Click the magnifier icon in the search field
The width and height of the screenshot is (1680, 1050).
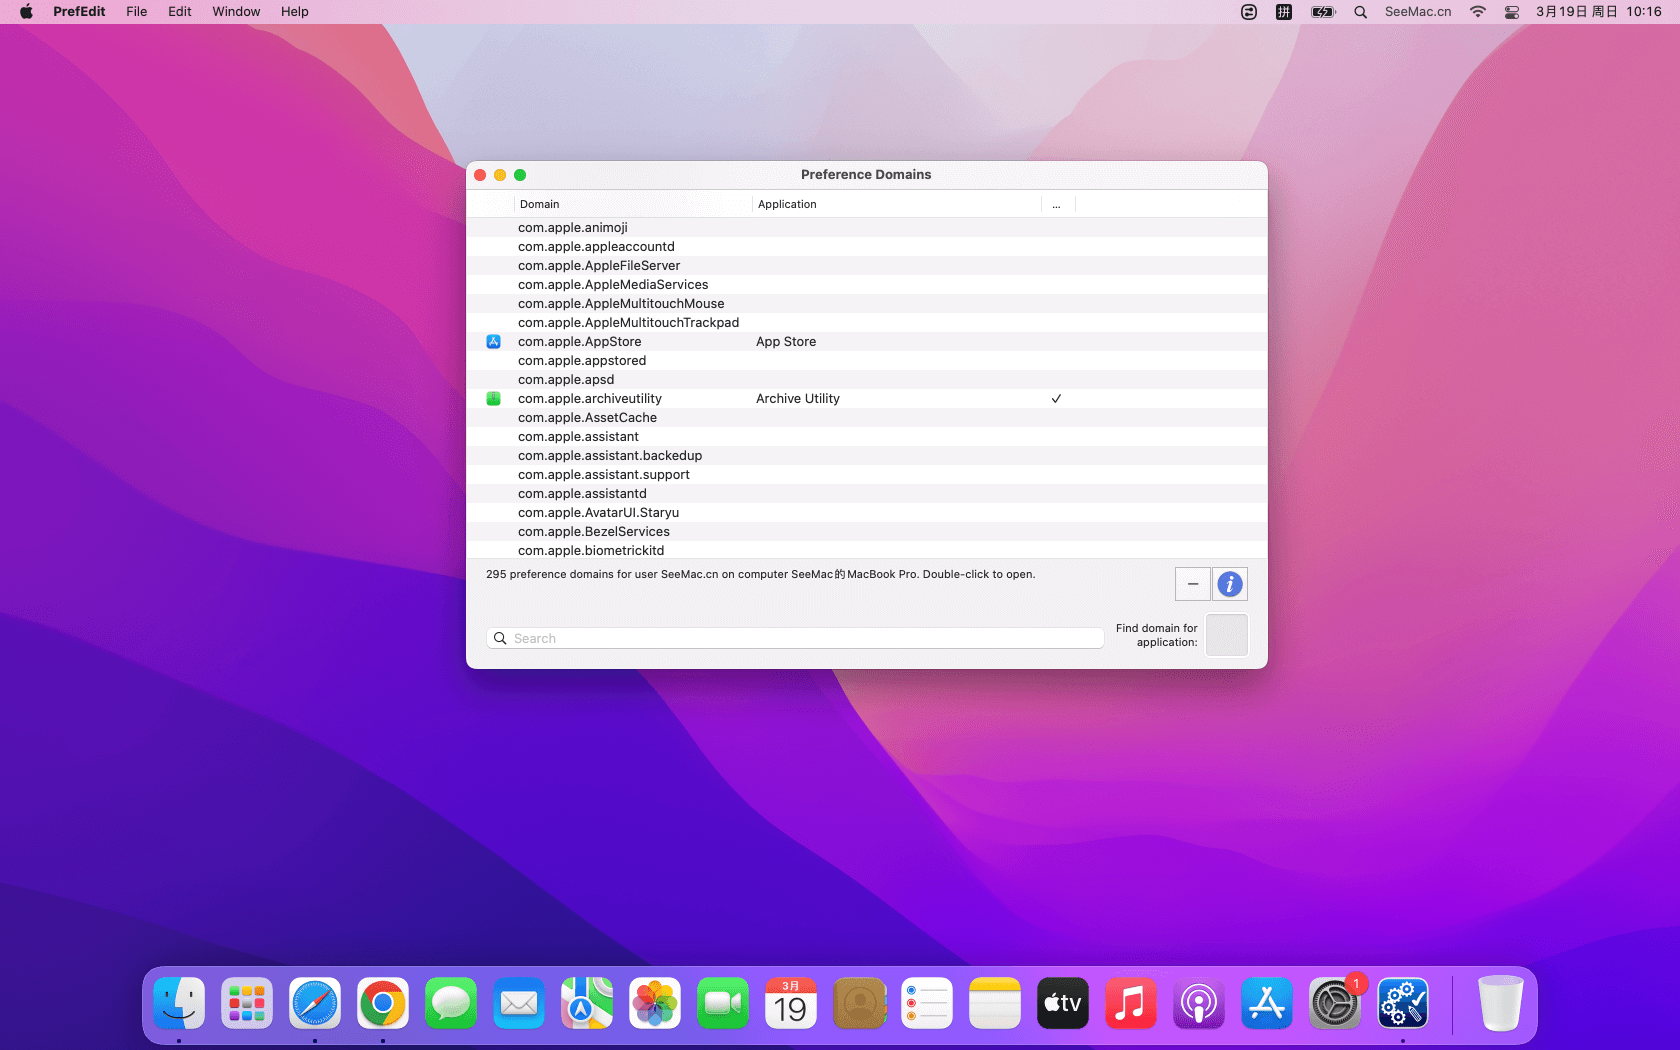(x=500, y=638)
